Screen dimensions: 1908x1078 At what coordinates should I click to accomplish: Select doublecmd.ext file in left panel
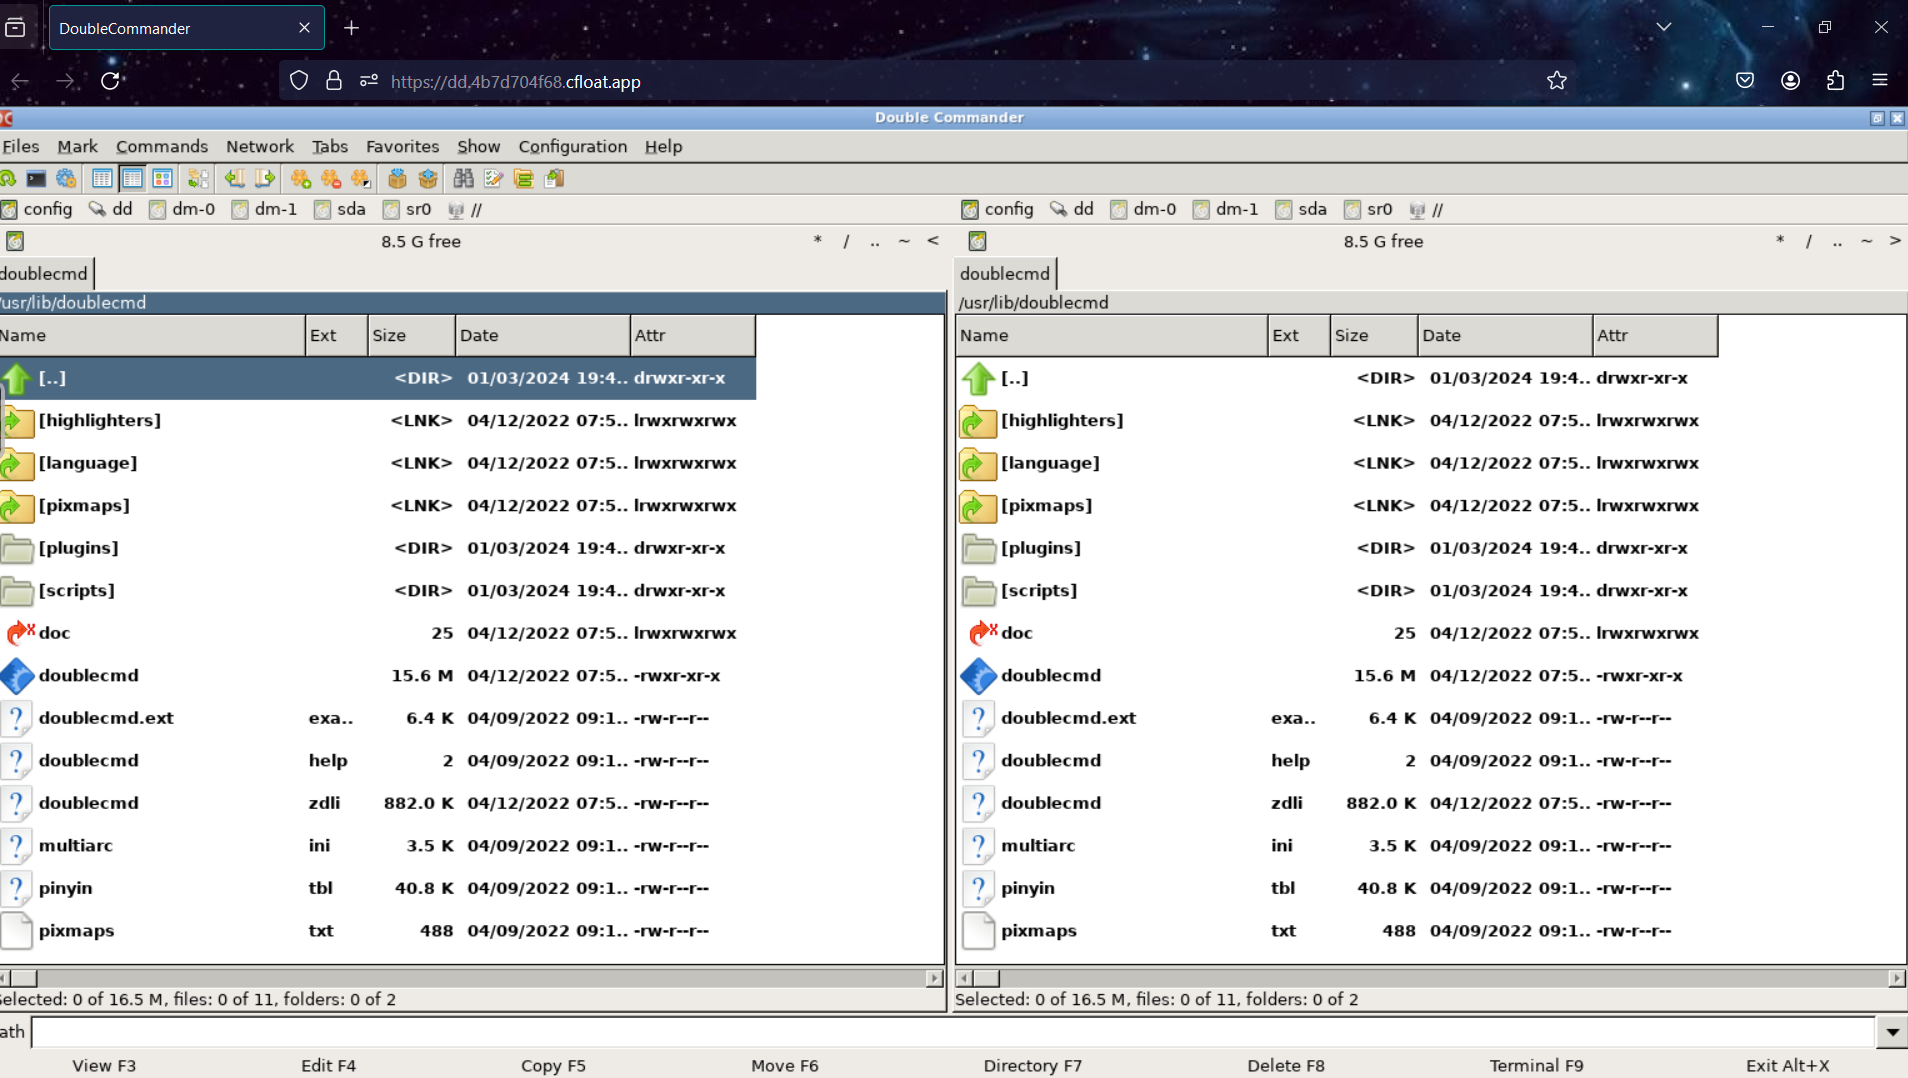(x=378, y=718)
